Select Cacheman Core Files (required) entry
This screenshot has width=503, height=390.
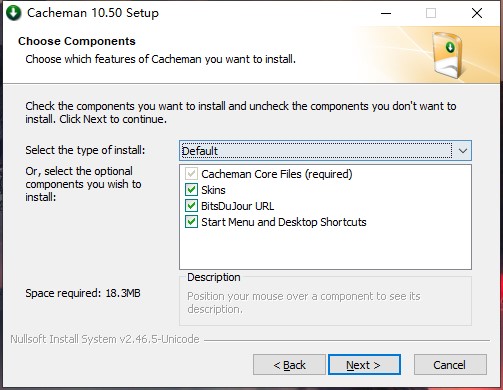[277, 174]
